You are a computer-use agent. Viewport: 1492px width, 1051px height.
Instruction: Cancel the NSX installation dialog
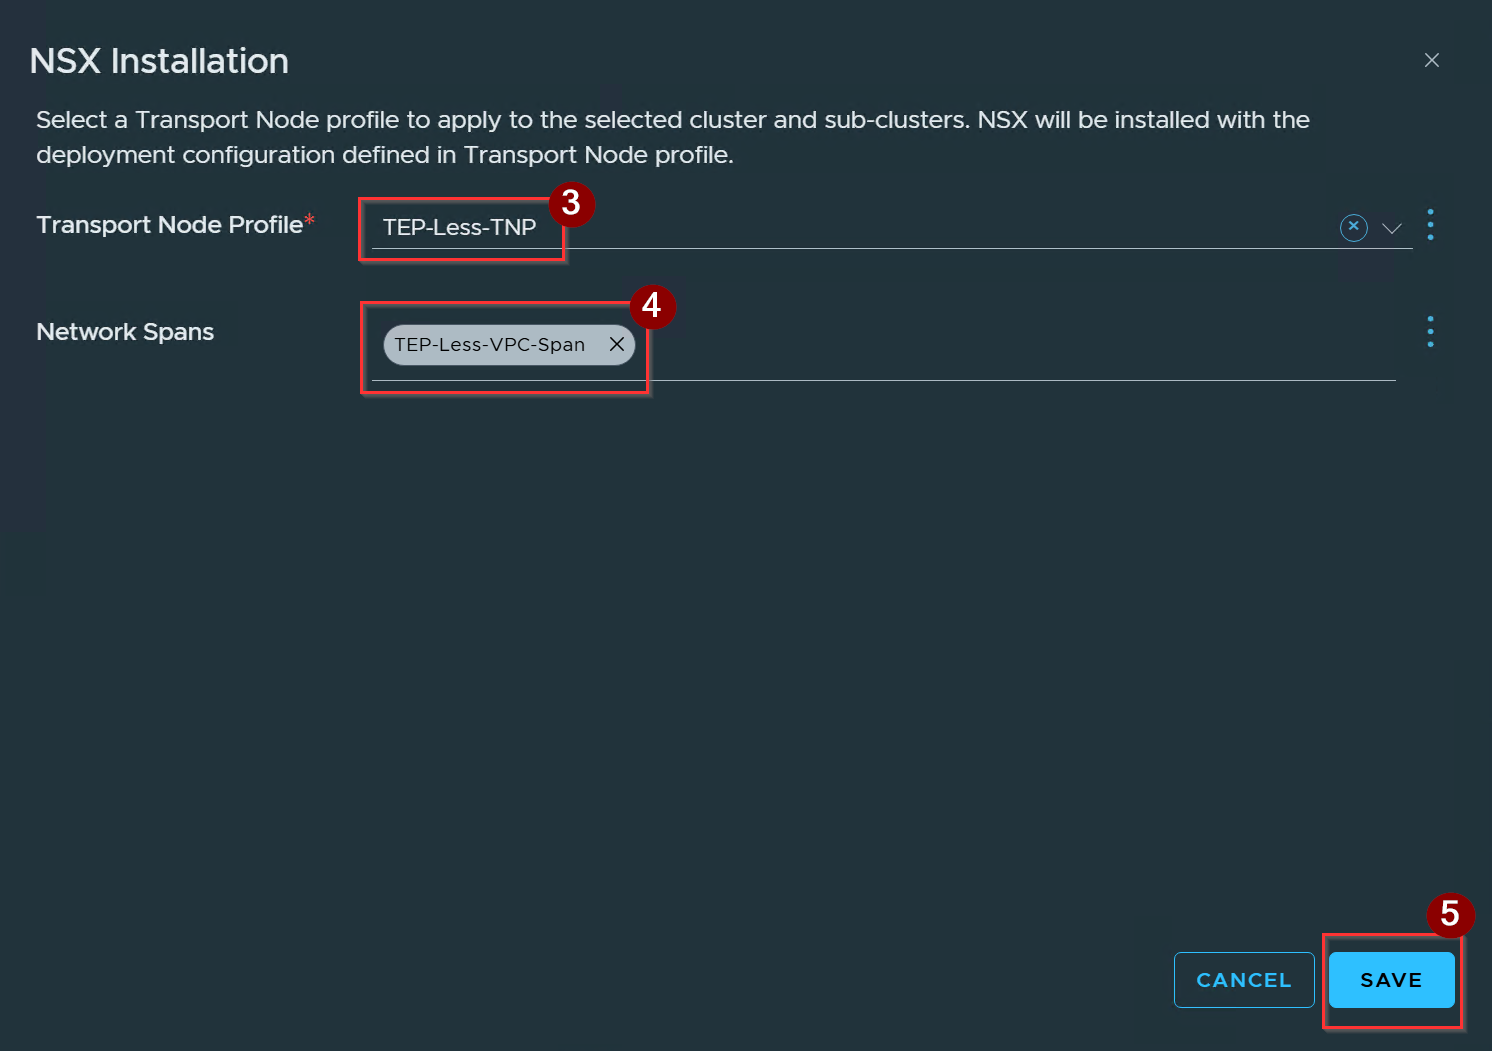pyautogui.click(x=1244, y=980)
